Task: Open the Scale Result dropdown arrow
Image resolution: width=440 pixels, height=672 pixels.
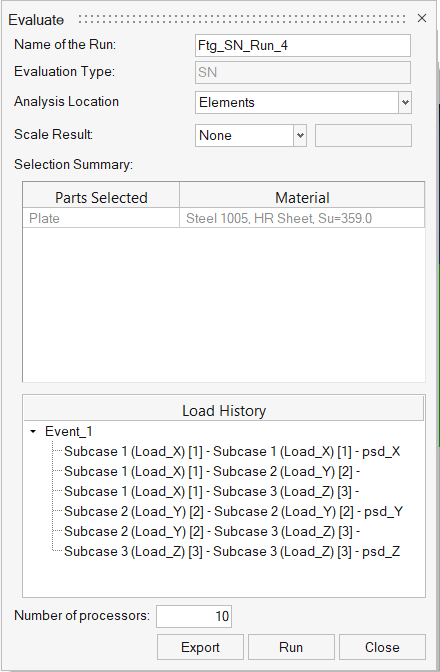Action: tap(300, 135)
